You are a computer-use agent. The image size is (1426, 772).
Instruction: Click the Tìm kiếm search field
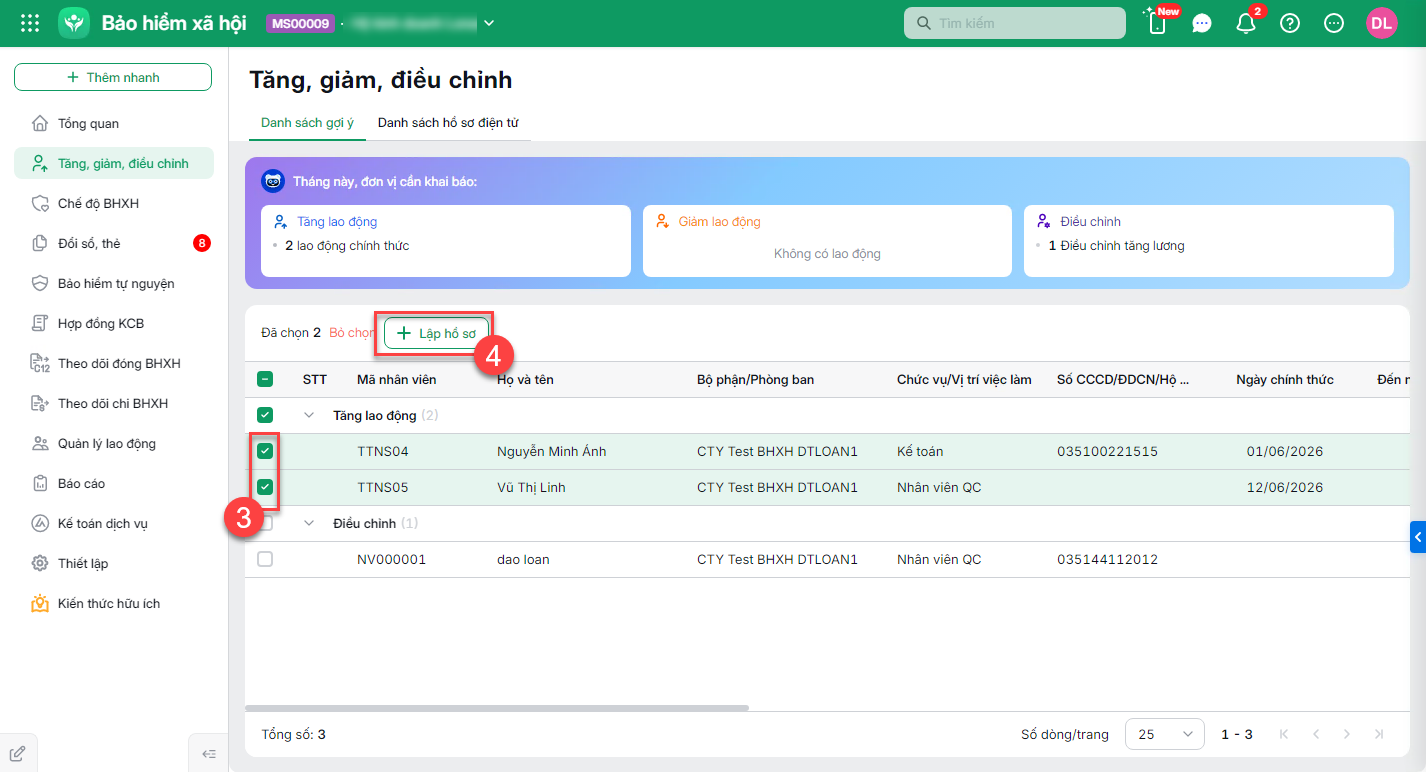click(x=1015, y=23)
